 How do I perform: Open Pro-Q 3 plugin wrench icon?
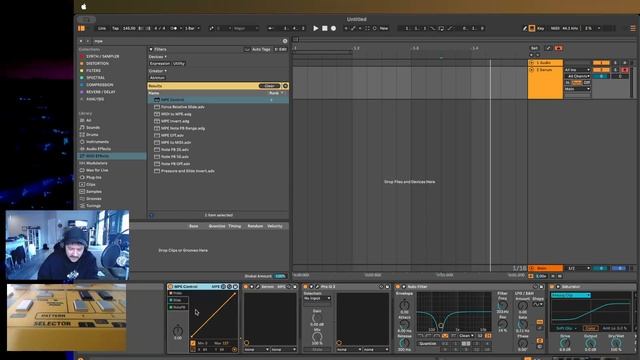coord(317,287)
